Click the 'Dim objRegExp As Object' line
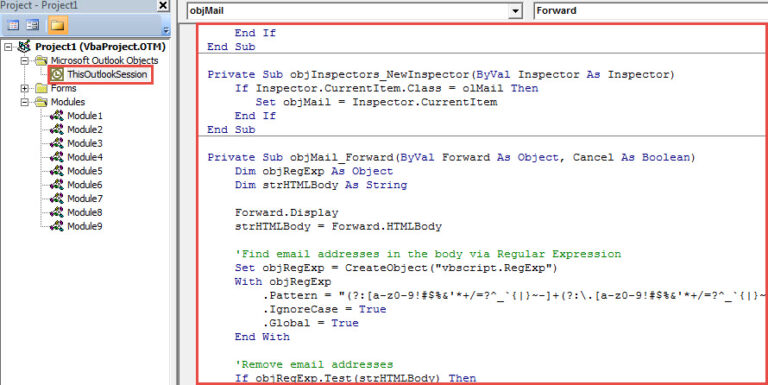 coord(313,171)
